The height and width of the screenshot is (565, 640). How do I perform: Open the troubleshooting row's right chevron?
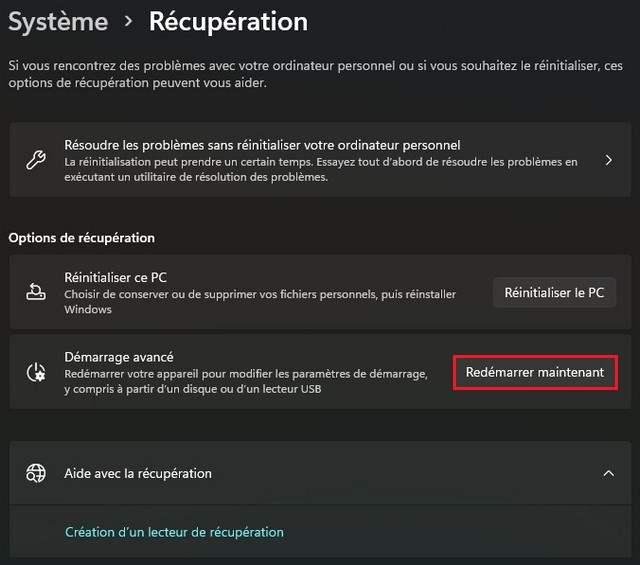(x=609, y=160)
